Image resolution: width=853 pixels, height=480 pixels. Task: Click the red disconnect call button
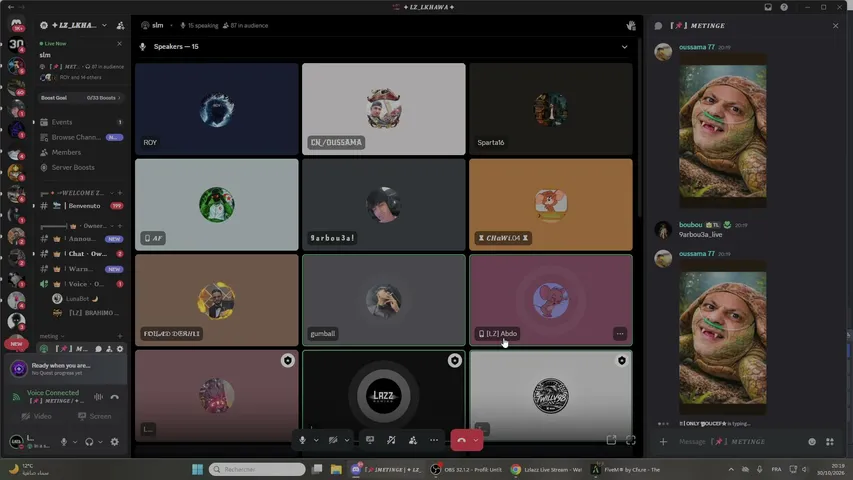tap(461, 440)
